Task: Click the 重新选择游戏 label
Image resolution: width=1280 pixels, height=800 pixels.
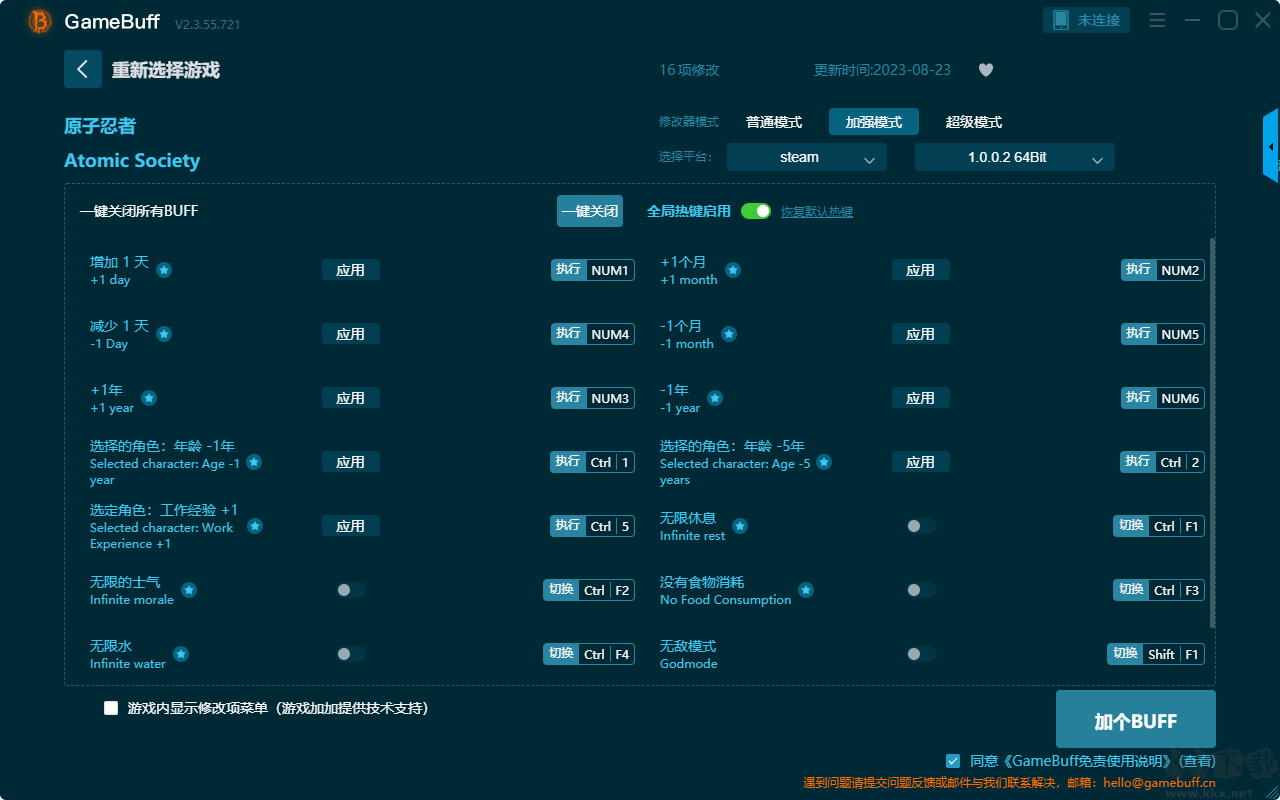Action: (x=166, y=70)
